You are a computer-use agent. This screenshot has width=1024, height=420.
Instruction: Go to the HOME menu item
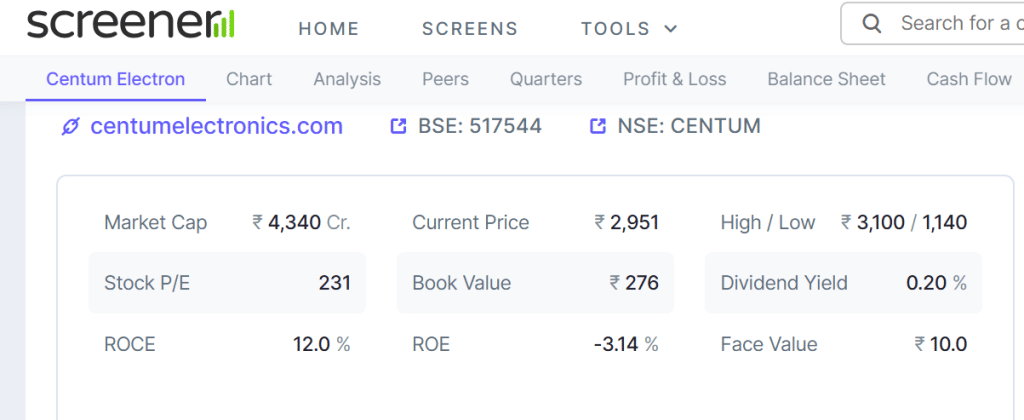pos(329,29)
